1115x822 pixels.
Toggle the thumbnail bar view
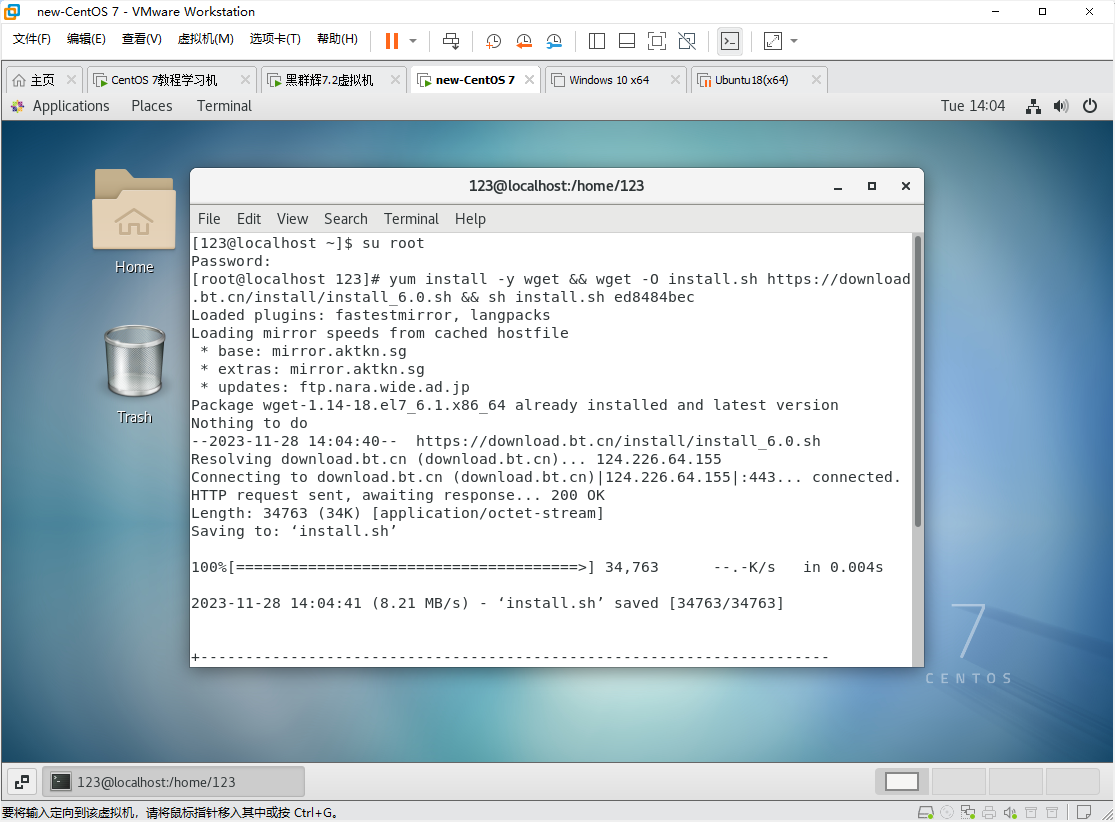coord(626,41)
